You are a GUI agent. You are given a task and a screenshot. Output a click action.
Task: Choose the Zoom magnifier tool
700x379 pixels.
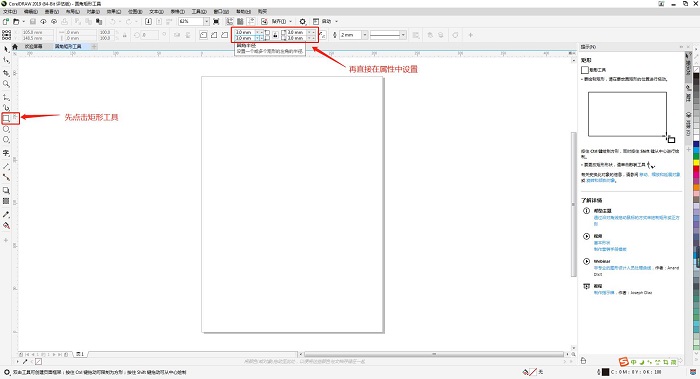point(6,83)
